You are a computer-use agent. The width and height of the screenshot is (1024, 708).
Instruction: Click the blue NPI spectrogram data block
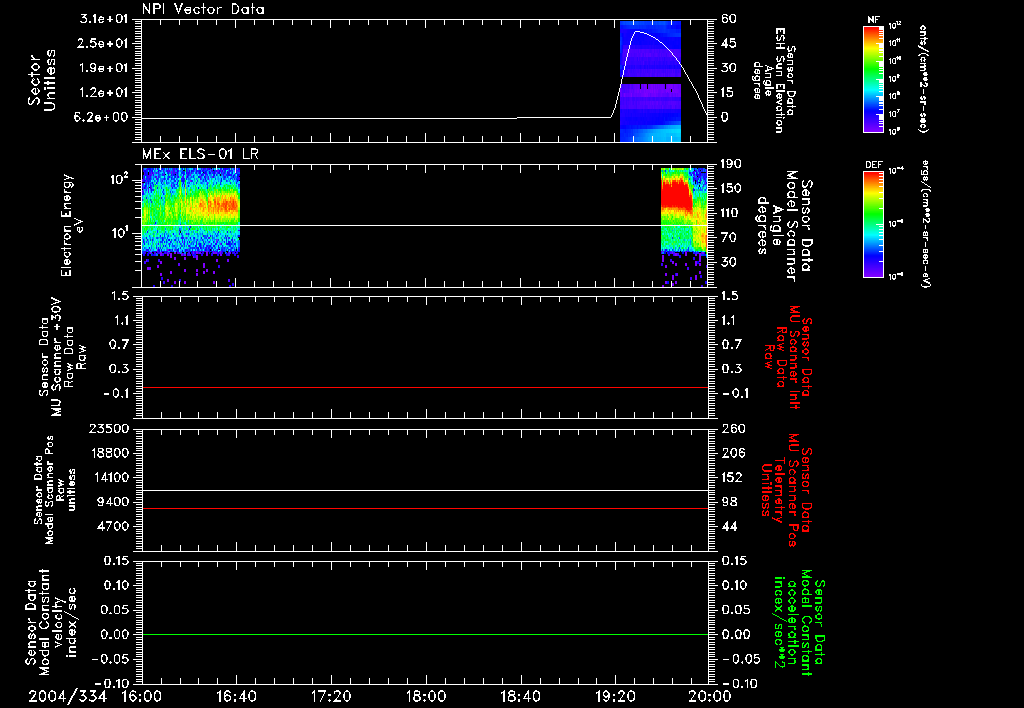(x=650, y=81)
